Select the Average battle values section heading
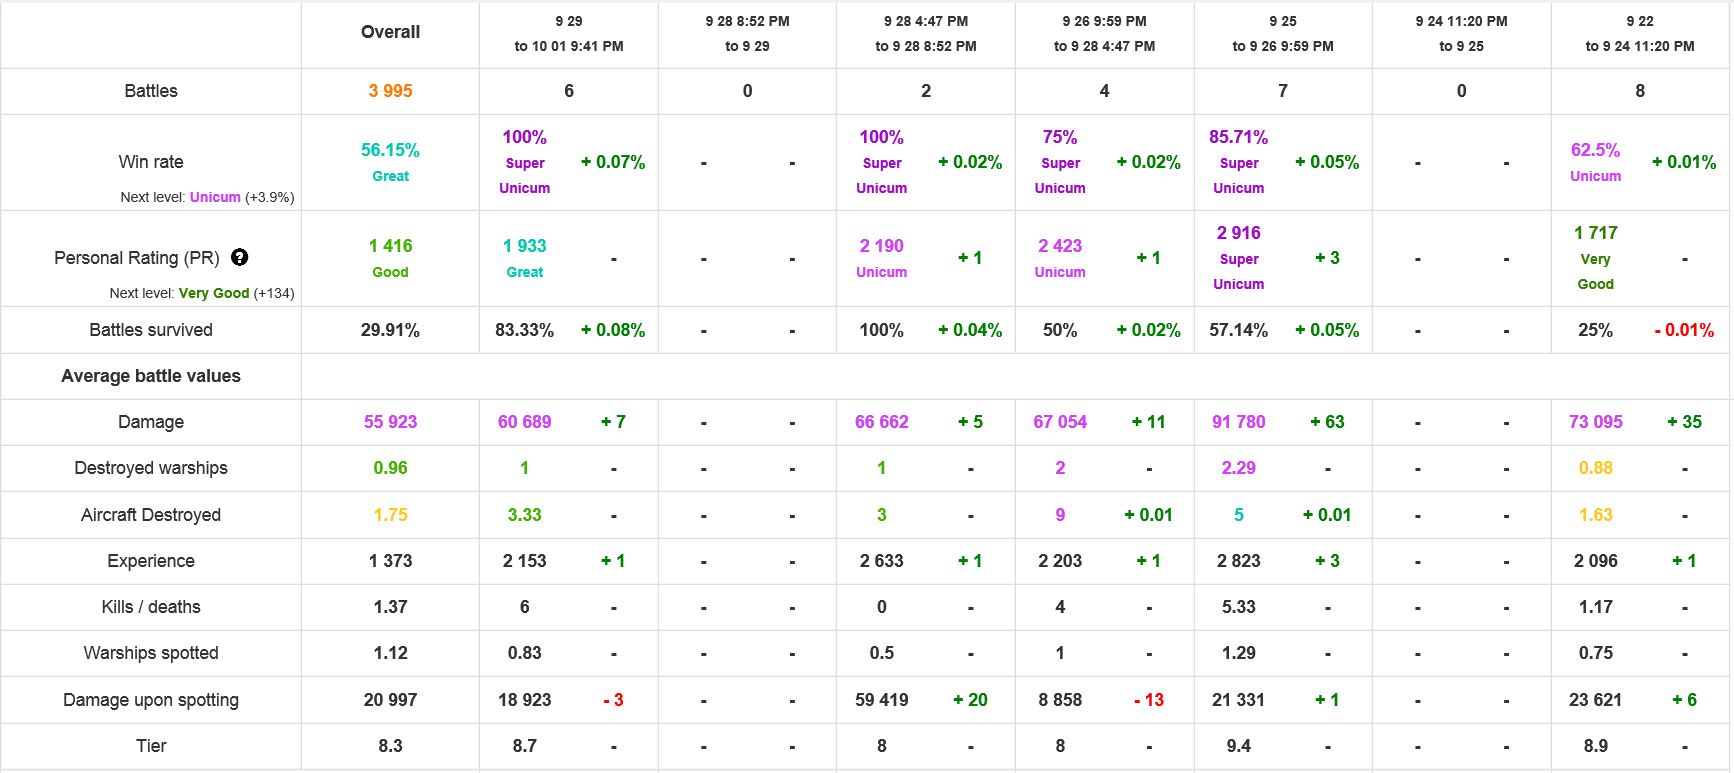This screenshot has width=1734, height=773. (x=151, y=376)
